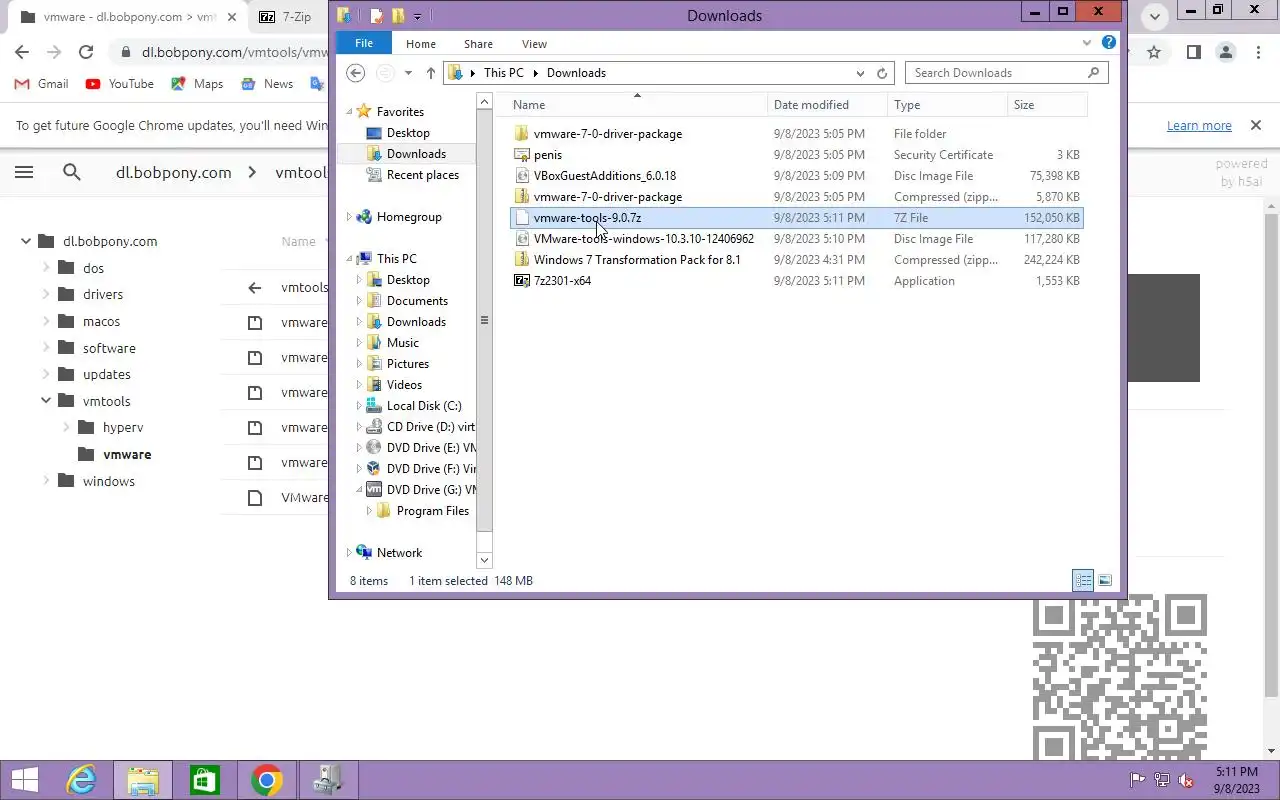Screen dimensions: 1280x800
Task: Collapse DVD Drive (G:) tree node
Action: pyautogui.click(x=360, y=490)
